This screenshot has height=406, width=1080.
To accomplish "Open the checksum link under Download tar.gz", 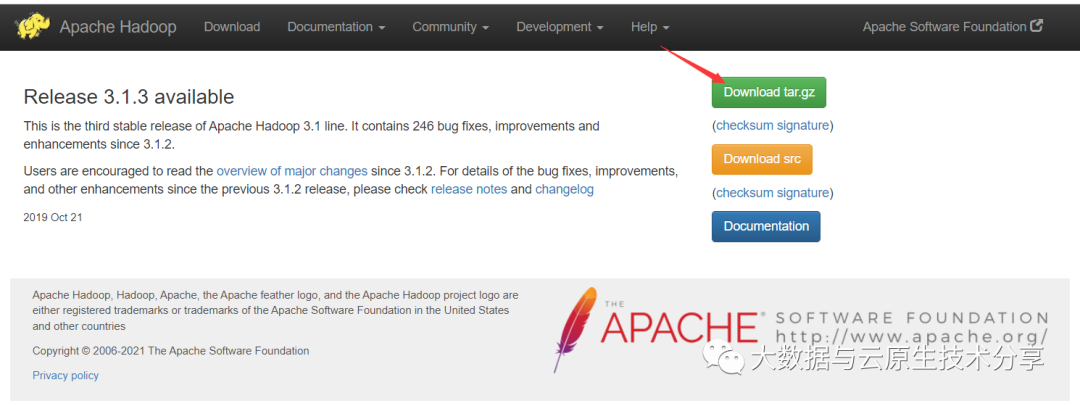I will tap(745, 125).
